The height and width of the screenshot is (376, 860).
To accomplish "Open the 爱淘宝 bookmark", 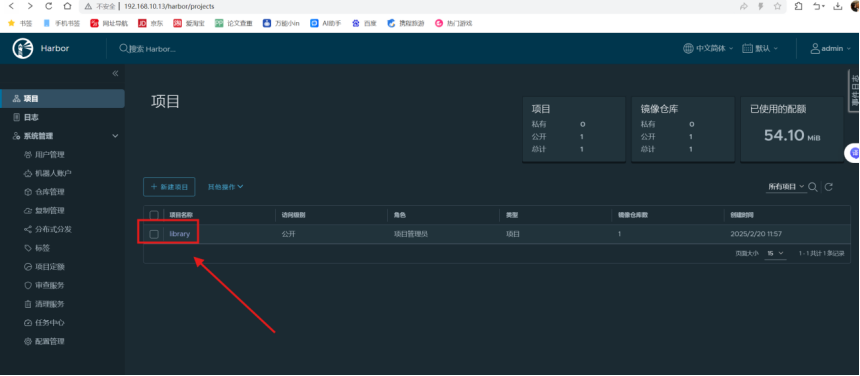I will coord(189,23).
